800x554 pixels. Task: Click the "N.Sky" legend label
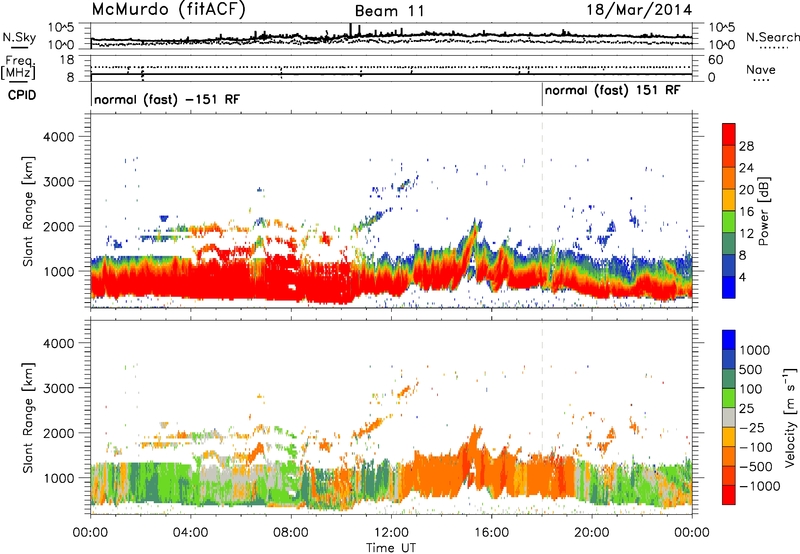[19, 37]
